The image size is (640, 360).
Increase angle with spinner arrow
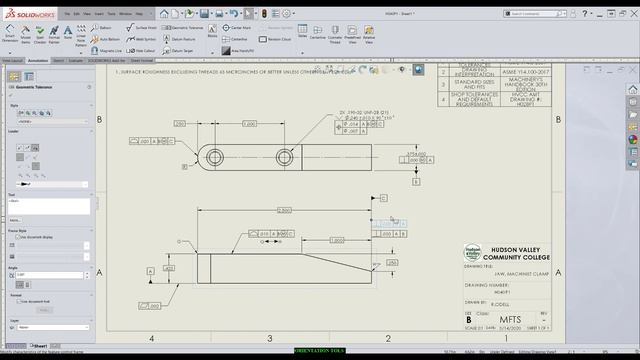pyautogui.click(x=87, y=273)
